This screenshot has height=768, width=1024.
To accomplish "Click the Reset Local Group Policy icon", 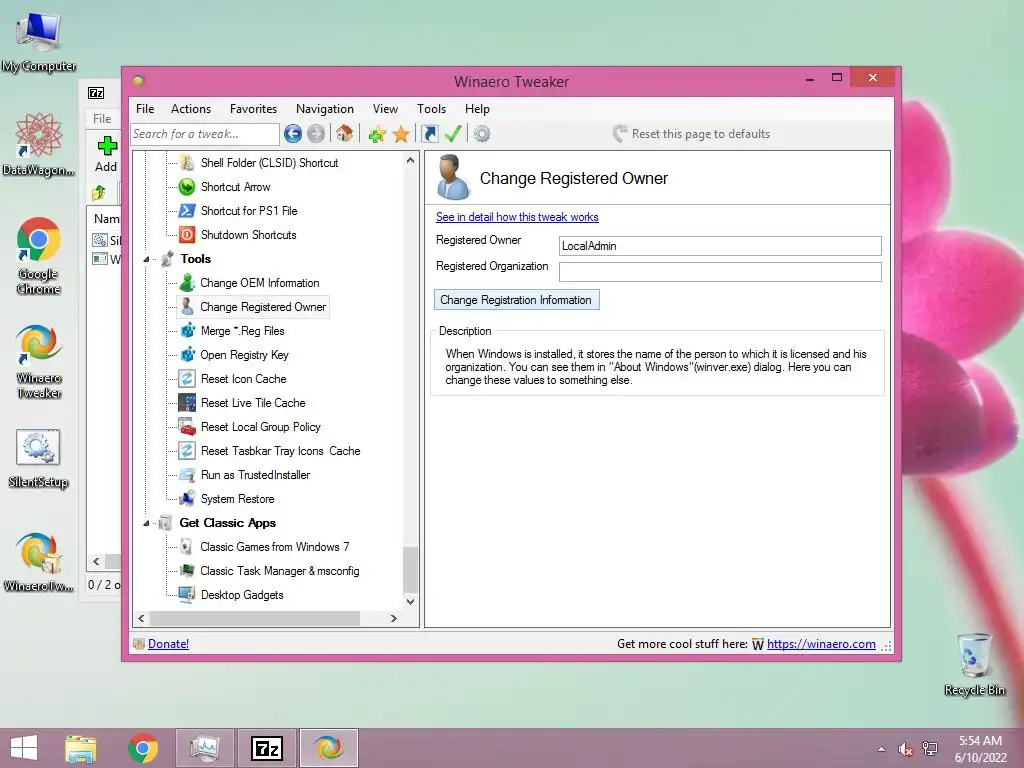I will click(x=187, y=427).
